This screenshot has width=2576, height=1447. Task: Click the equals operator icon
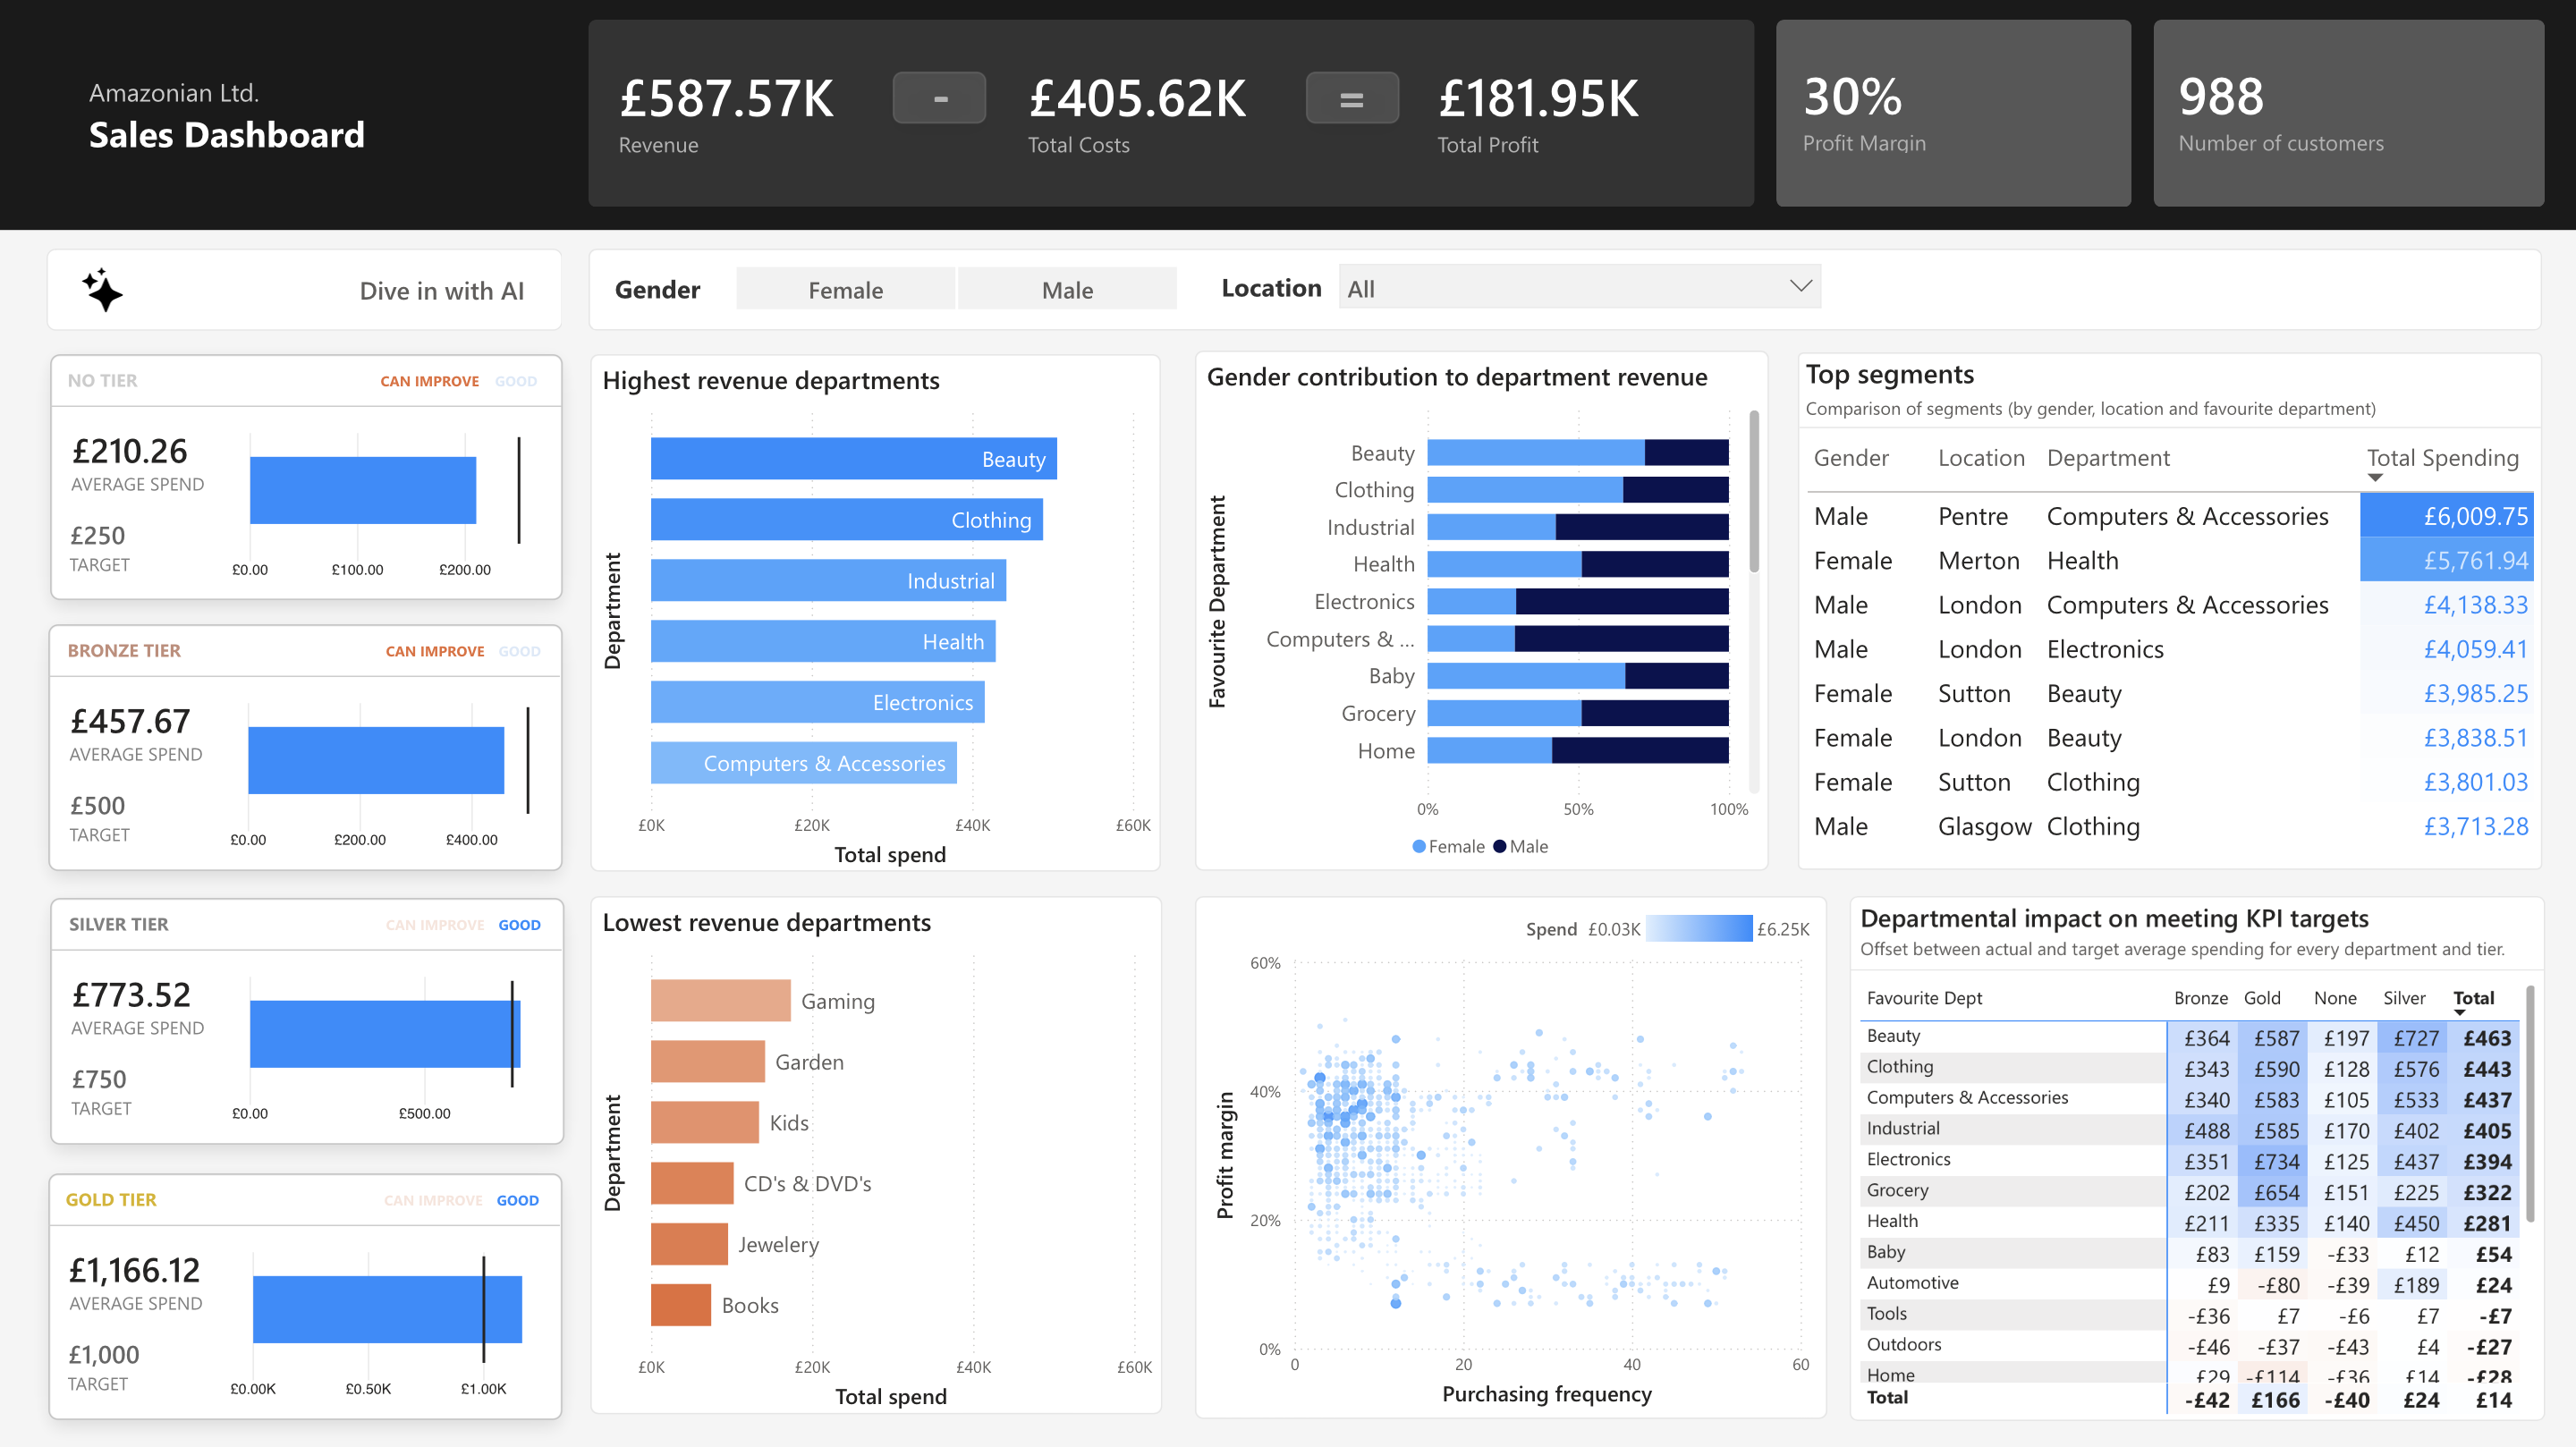[1351, 98]
